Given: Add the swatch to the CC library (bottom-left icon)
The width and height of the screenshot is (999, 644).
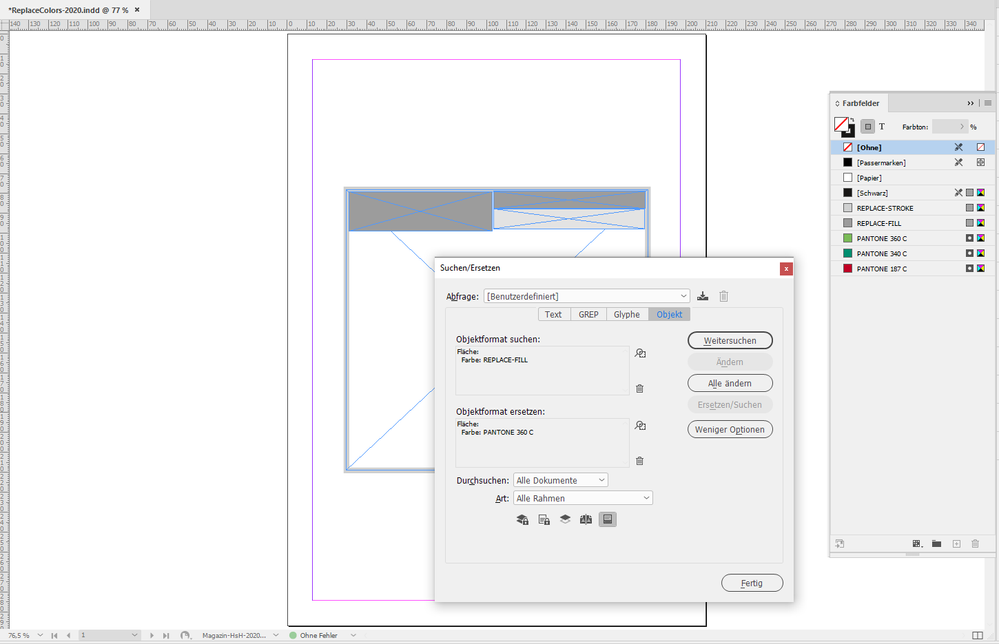Looking at the screenshot, I should [x=840, y=544].
